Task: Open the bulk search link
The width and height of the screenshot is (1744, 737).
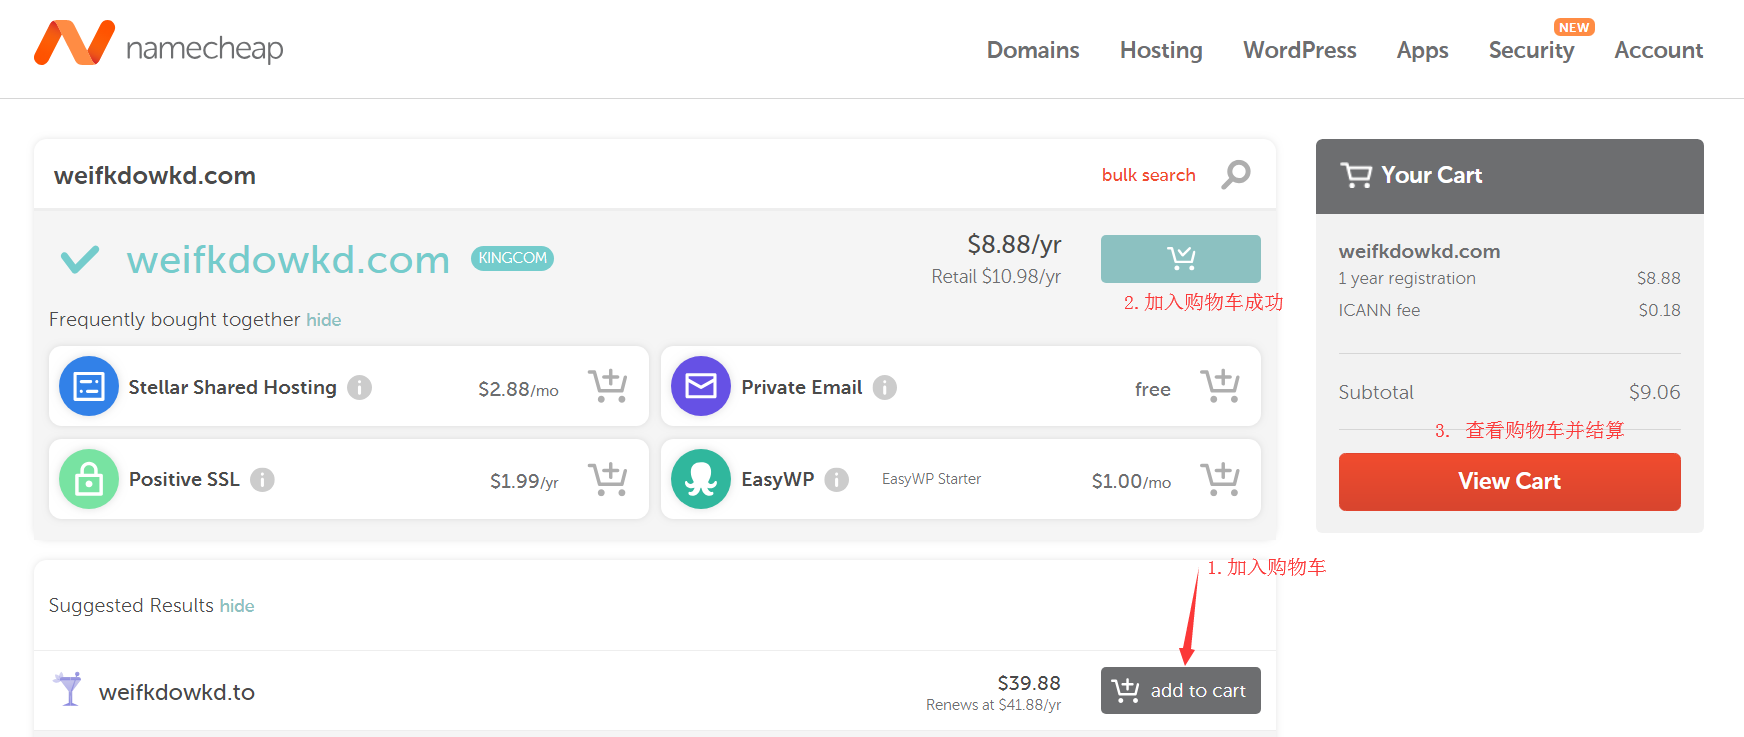Action: (x=1148, y=175)
